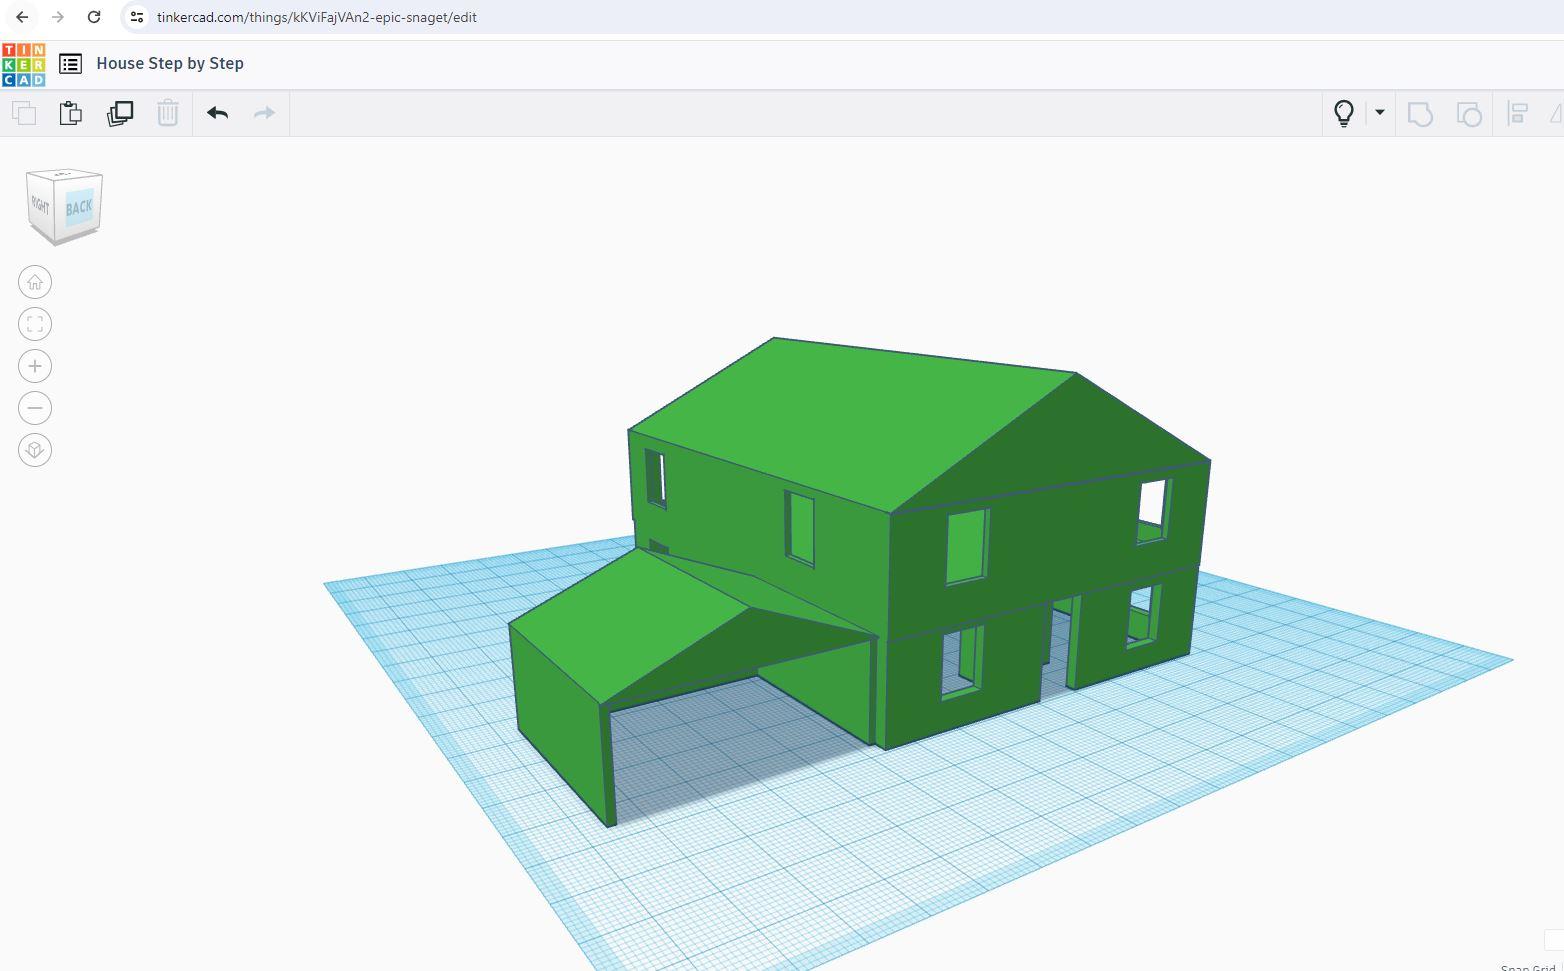Expand the visibility dropdown arrow

1380,112
